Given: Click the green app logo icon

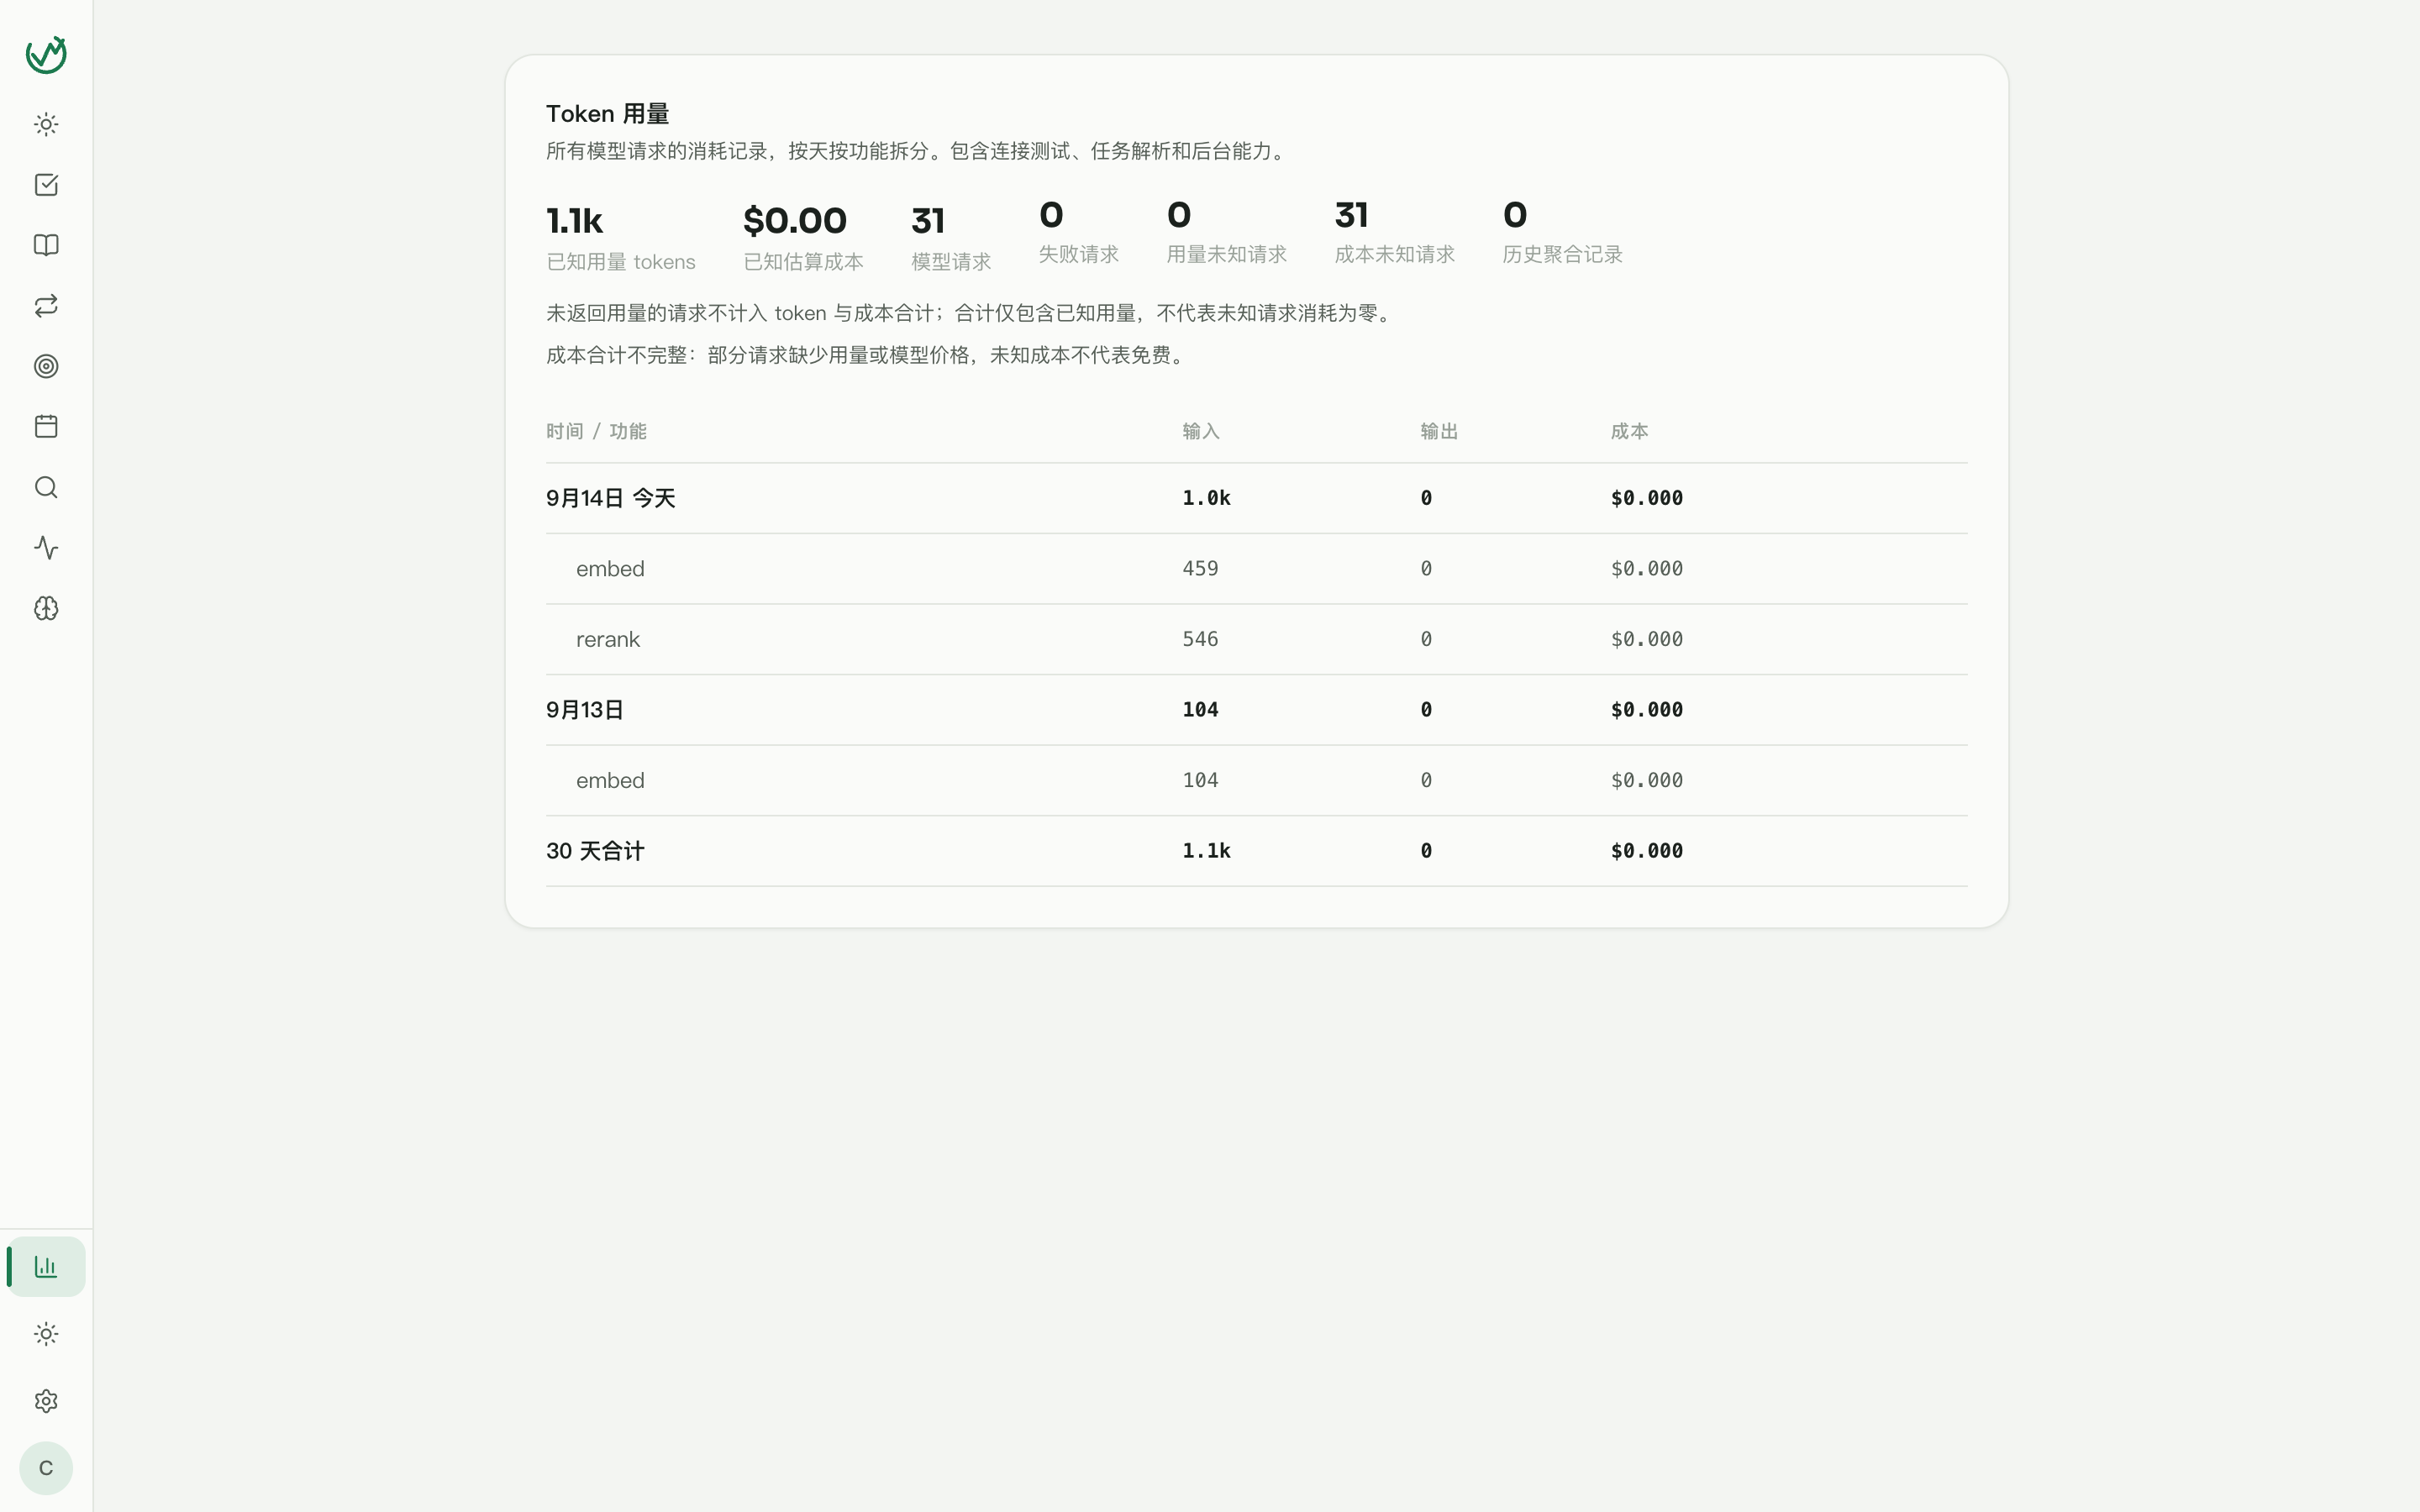Looking at the screenshot, I should point(46,55).
